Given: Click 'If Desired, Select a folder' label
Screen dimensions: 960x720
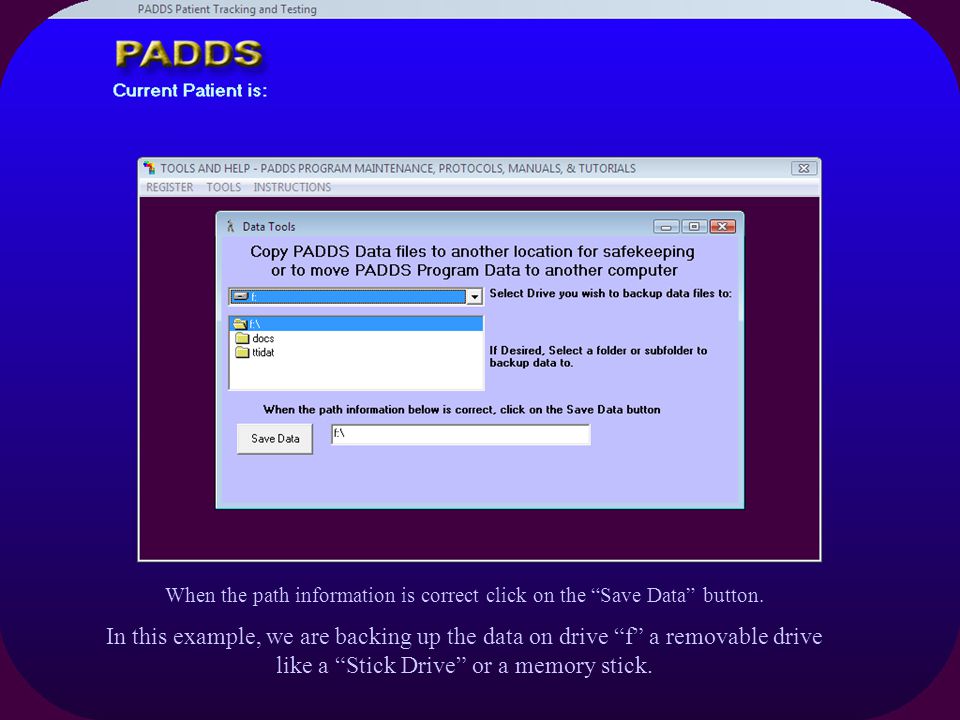Looking at the screenshot, I should click(598, 356).
